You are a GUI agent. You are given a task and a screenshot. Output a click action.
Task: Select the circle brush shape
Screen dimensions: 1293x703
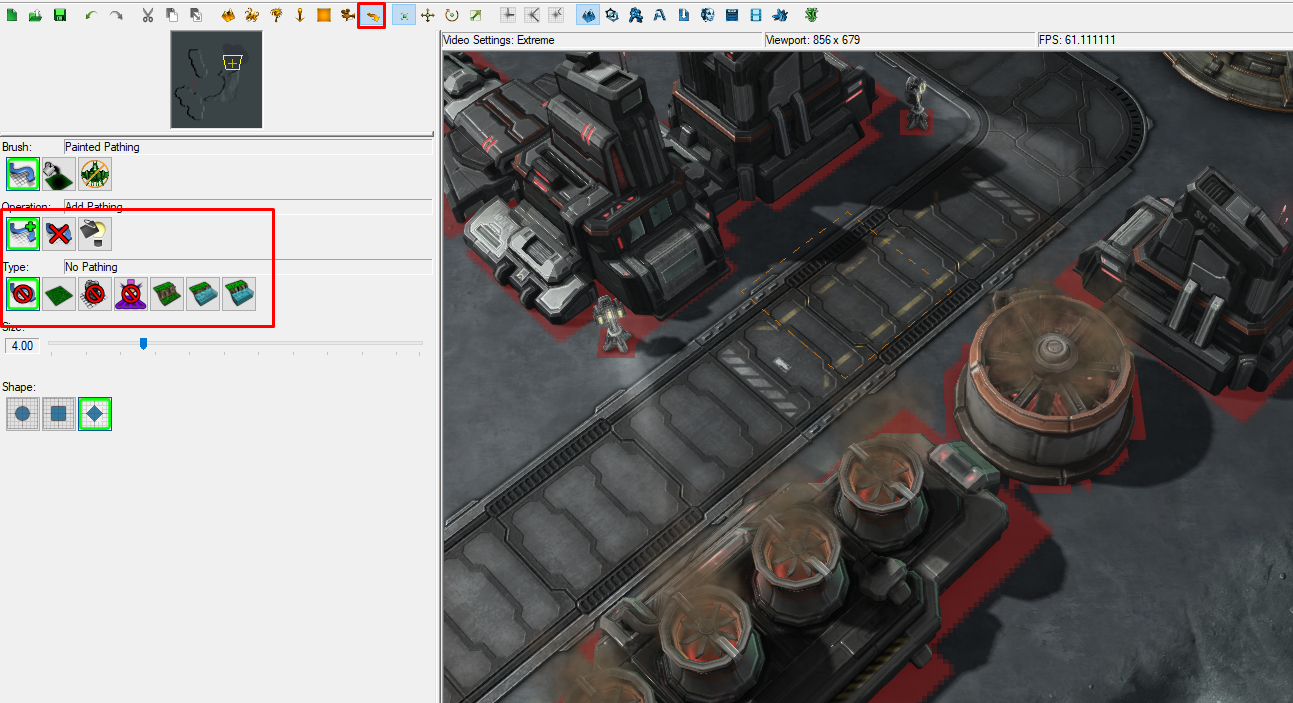pos(23,414)
